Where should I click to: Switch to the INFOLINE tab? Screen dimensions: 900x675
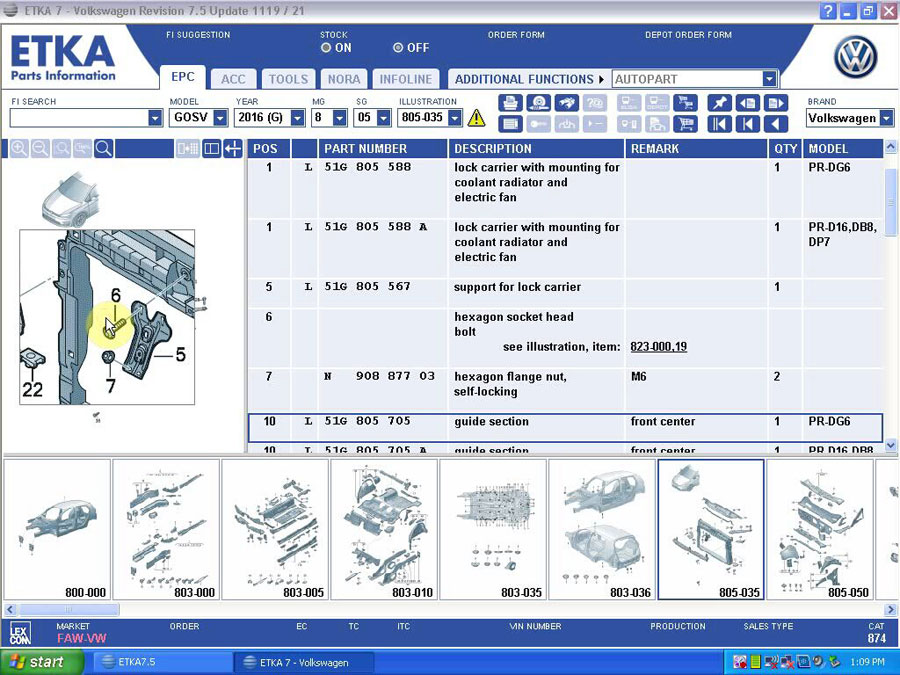tap(405, 79)
